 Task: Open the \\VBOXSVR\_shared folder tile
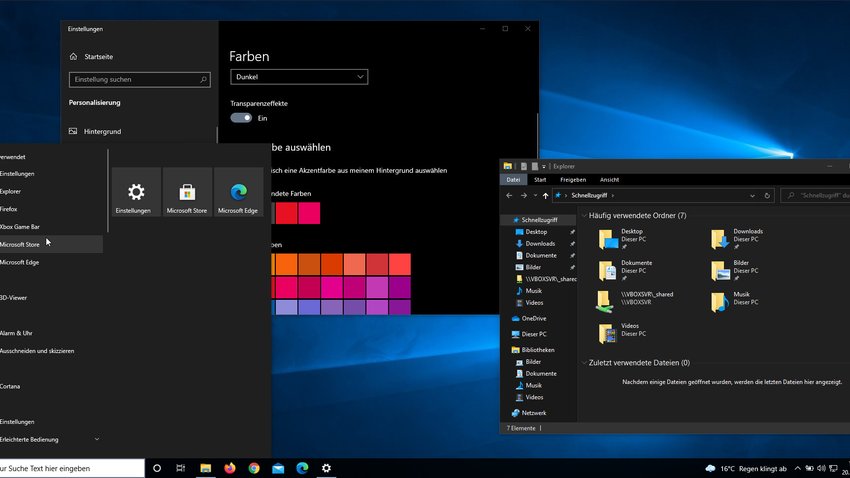click(604, 302)
